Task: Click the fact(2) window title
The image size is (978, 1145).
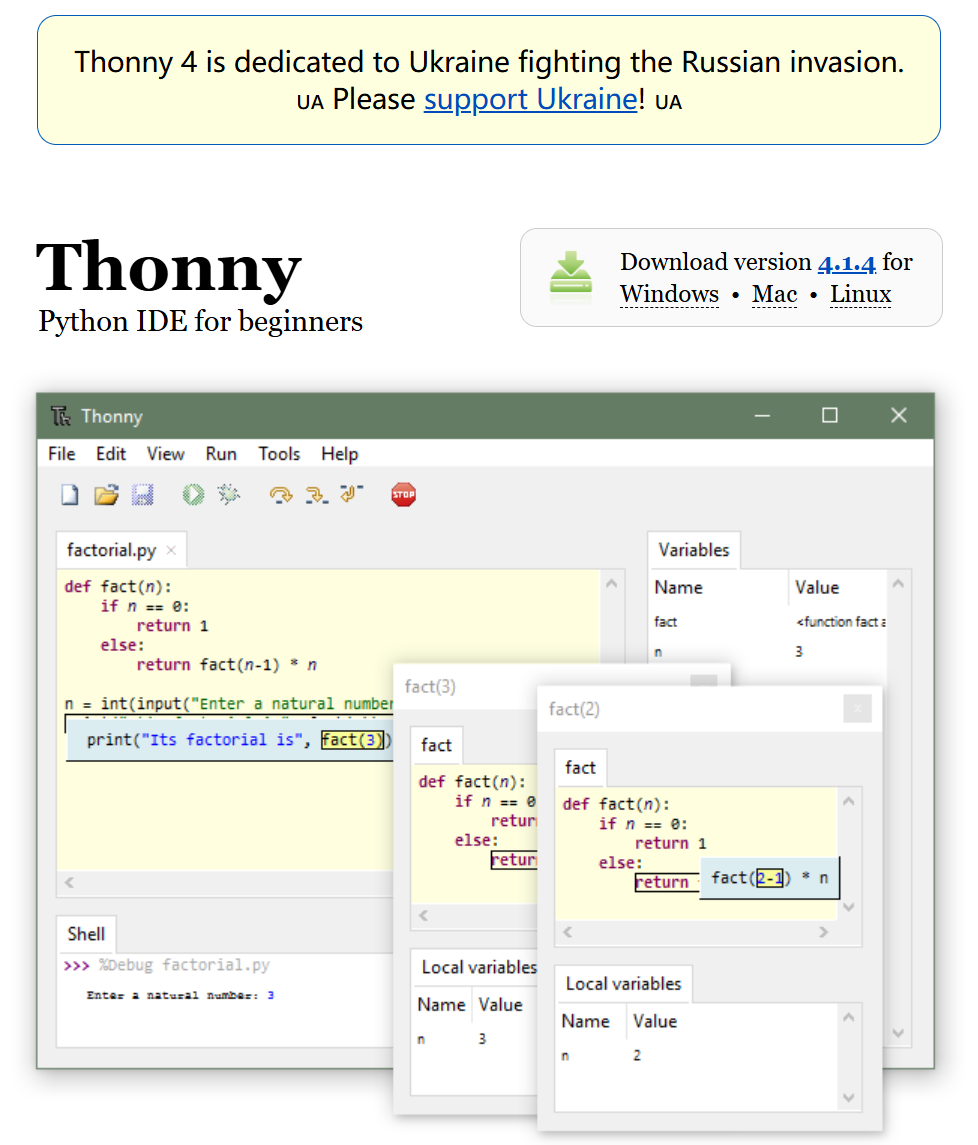Action: coord(574,709)
